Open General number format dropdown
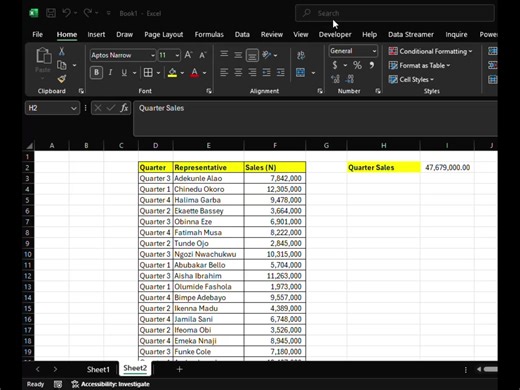520x390 pixels. tap(374, 51)
